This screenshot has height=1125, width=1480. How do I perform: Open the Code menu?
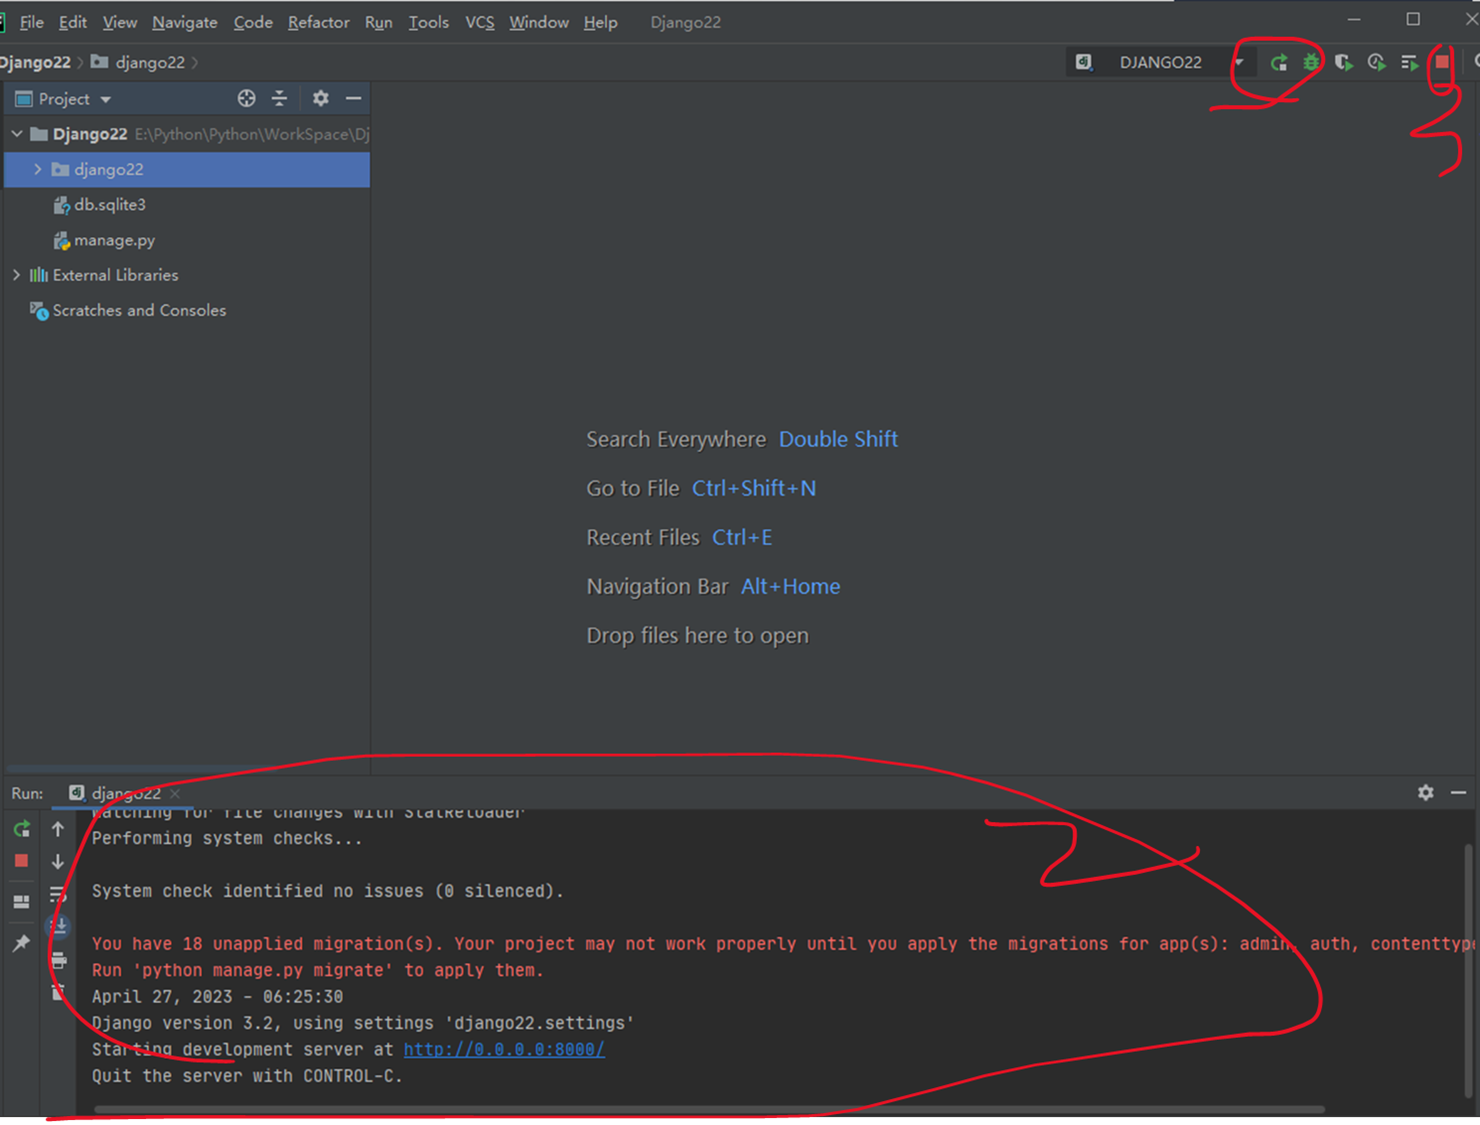coord(253,22)
